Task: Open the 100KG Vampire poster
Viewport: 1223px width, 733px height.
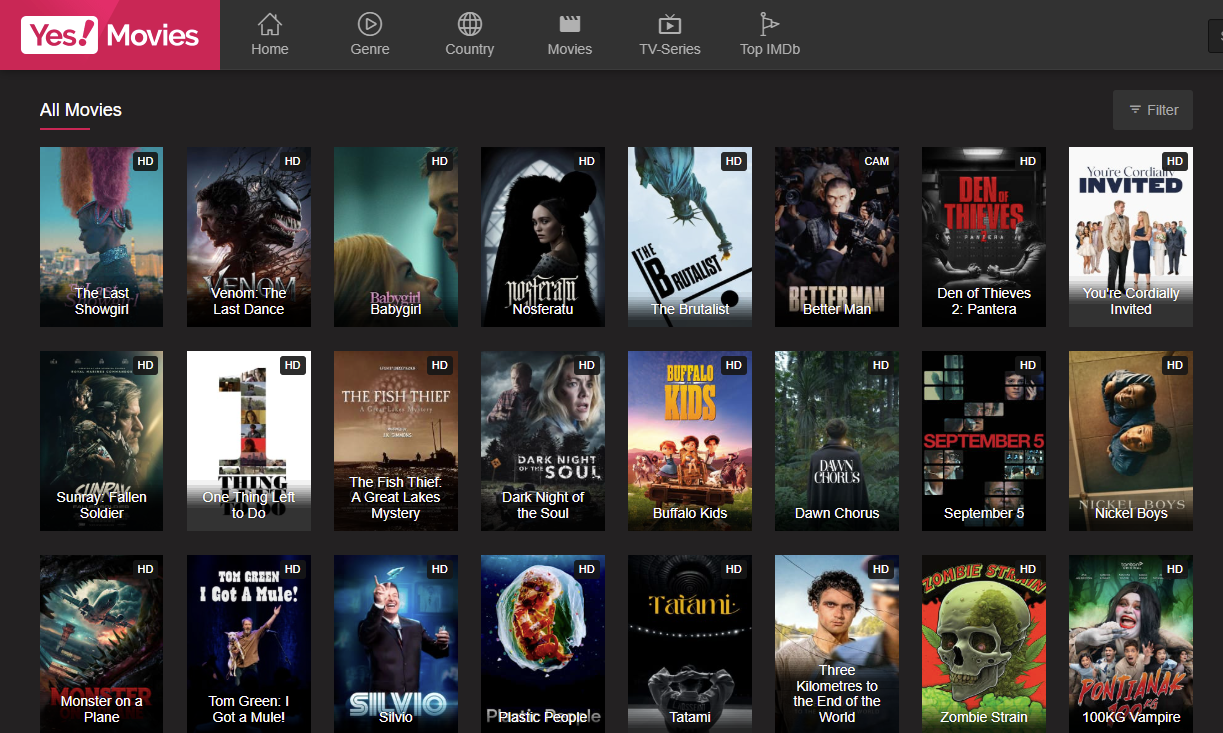Action: [1131, 644]
